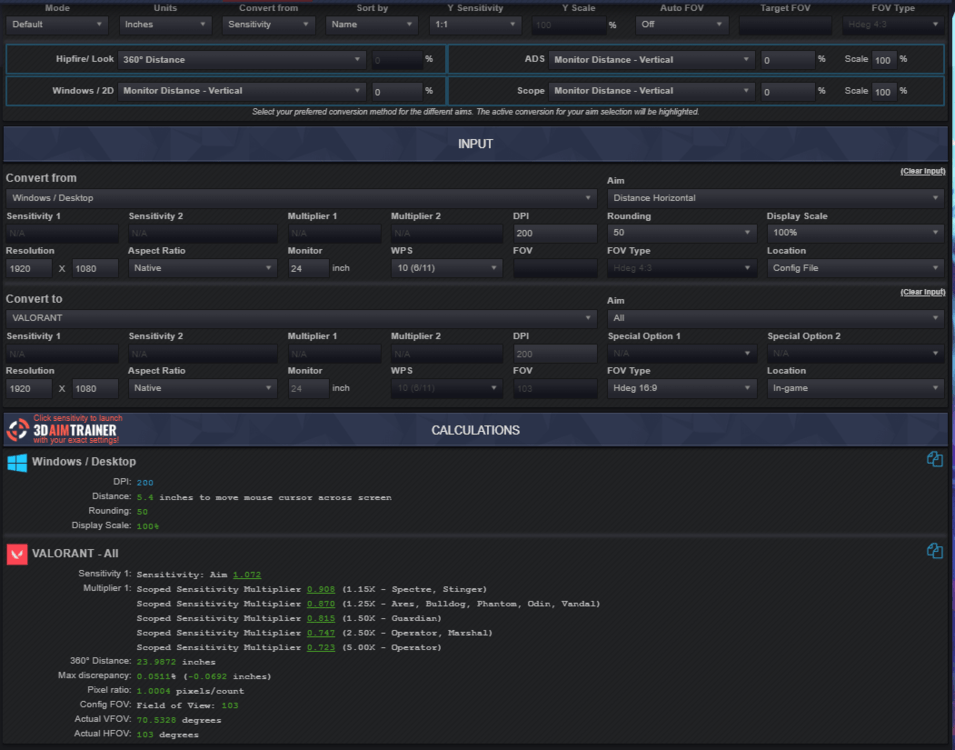Viewport: 955px width, 750px height.
Task: Open Location dropdown set to In-game
Action: (855, 388)
